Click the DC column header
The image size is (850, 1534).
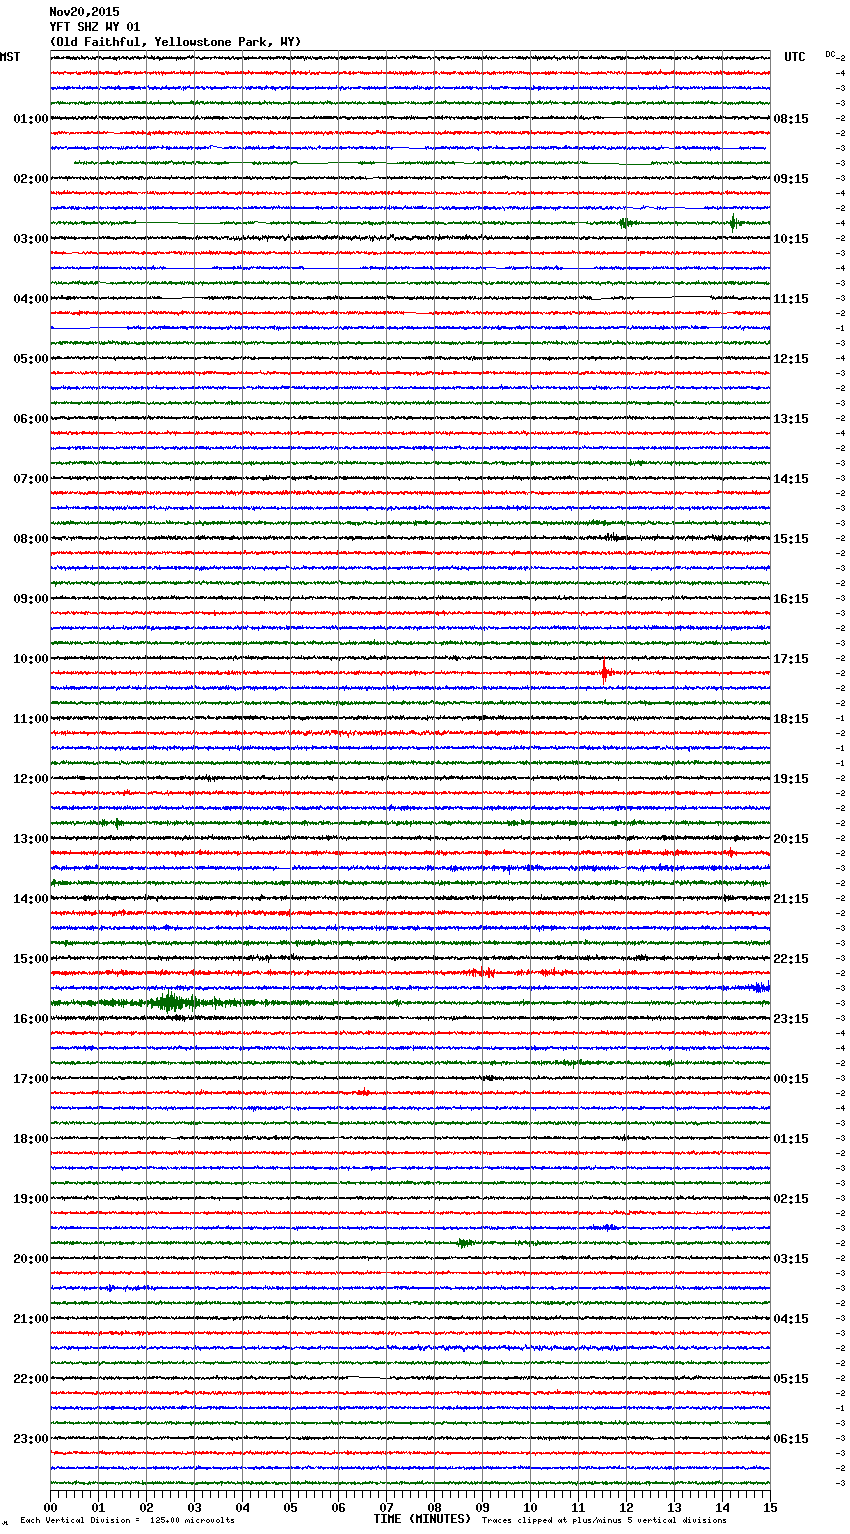tap(830, 54)
